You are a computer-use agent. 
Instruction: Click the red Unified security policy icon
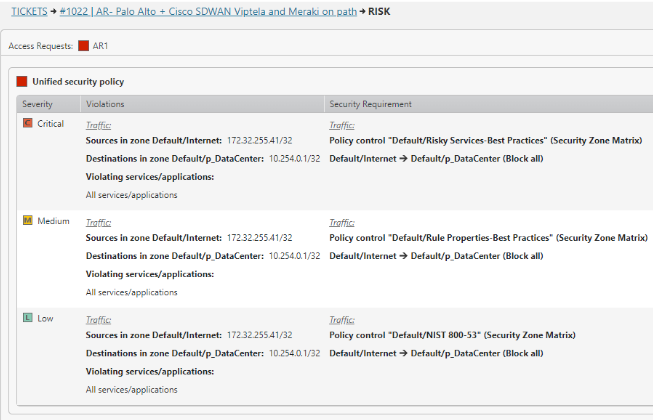(x=22, y=81)
